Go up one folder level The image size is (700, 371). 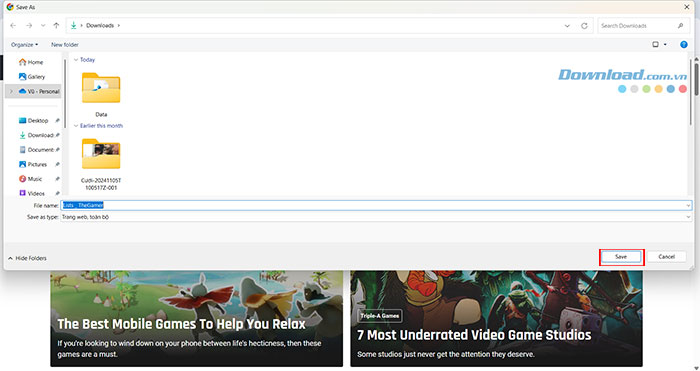(56, 26)
